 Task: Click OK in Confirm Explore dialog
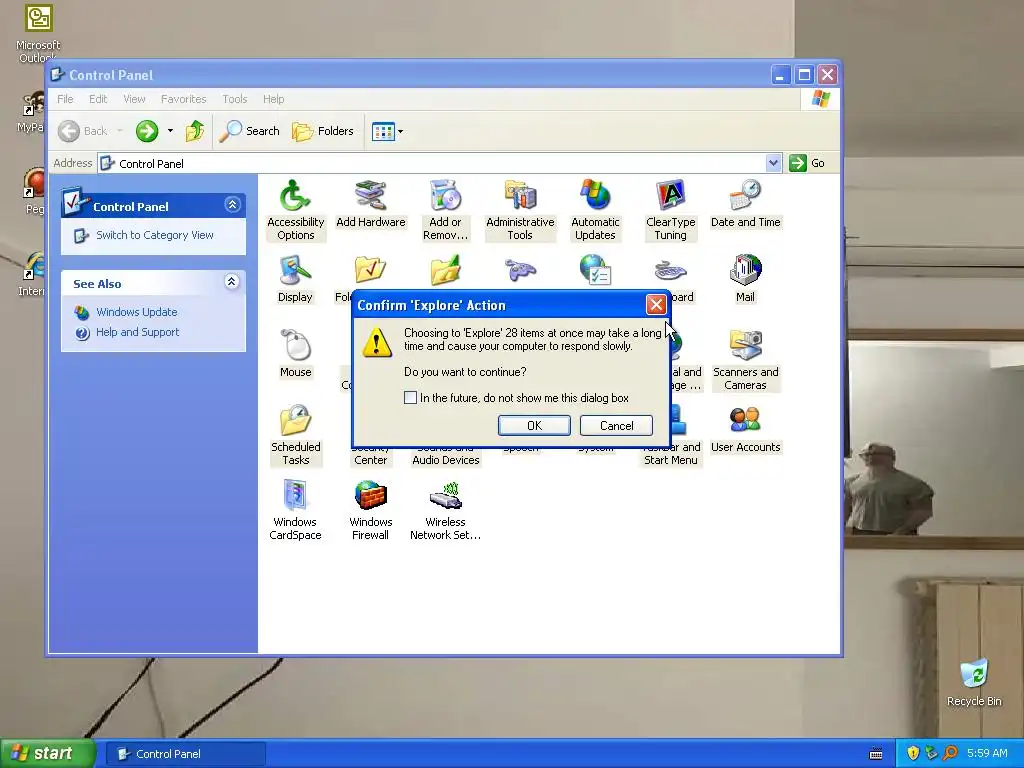point(534,425)
